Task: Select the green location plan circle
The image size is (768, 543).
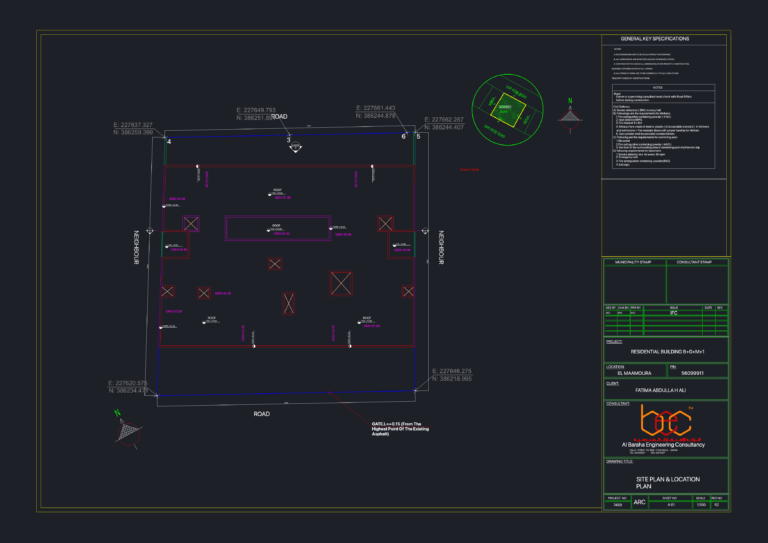Action: 507,110
